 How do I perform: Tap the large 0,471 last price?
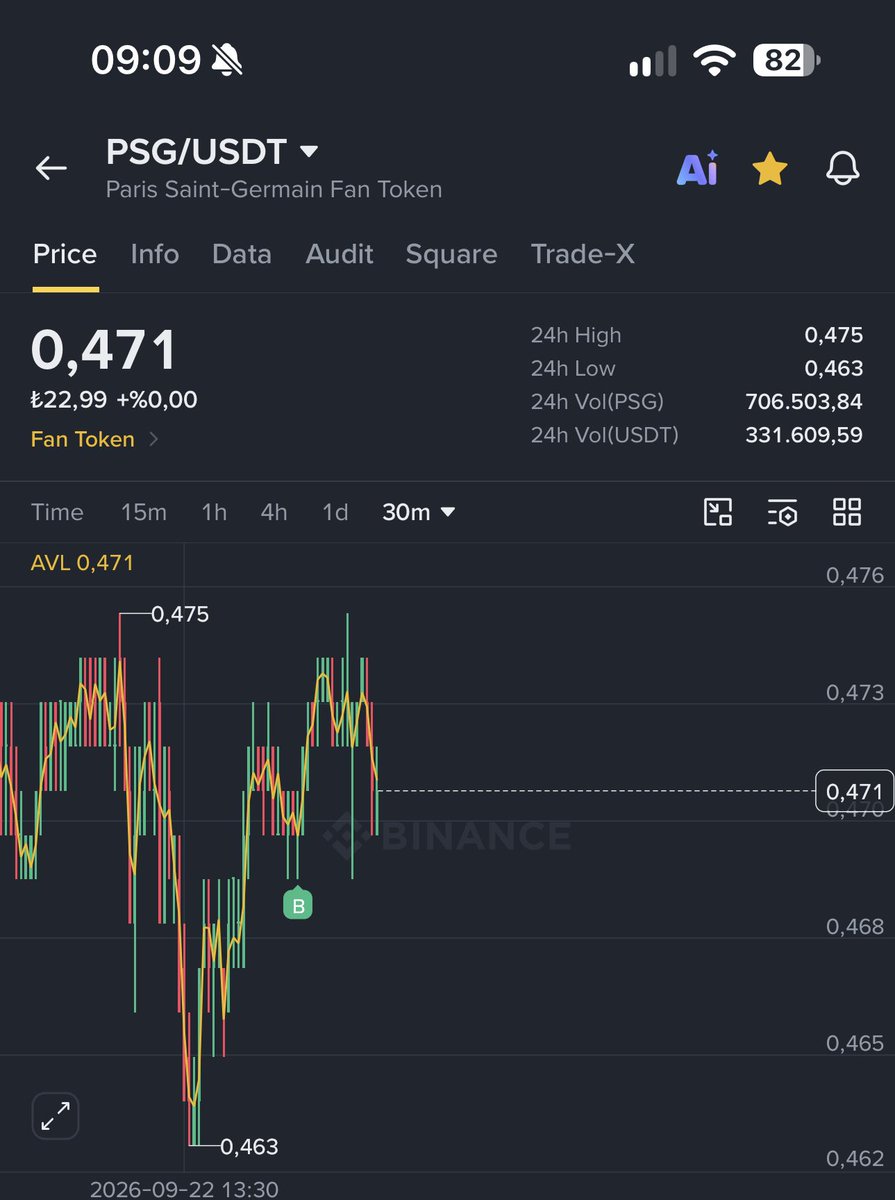104,350
